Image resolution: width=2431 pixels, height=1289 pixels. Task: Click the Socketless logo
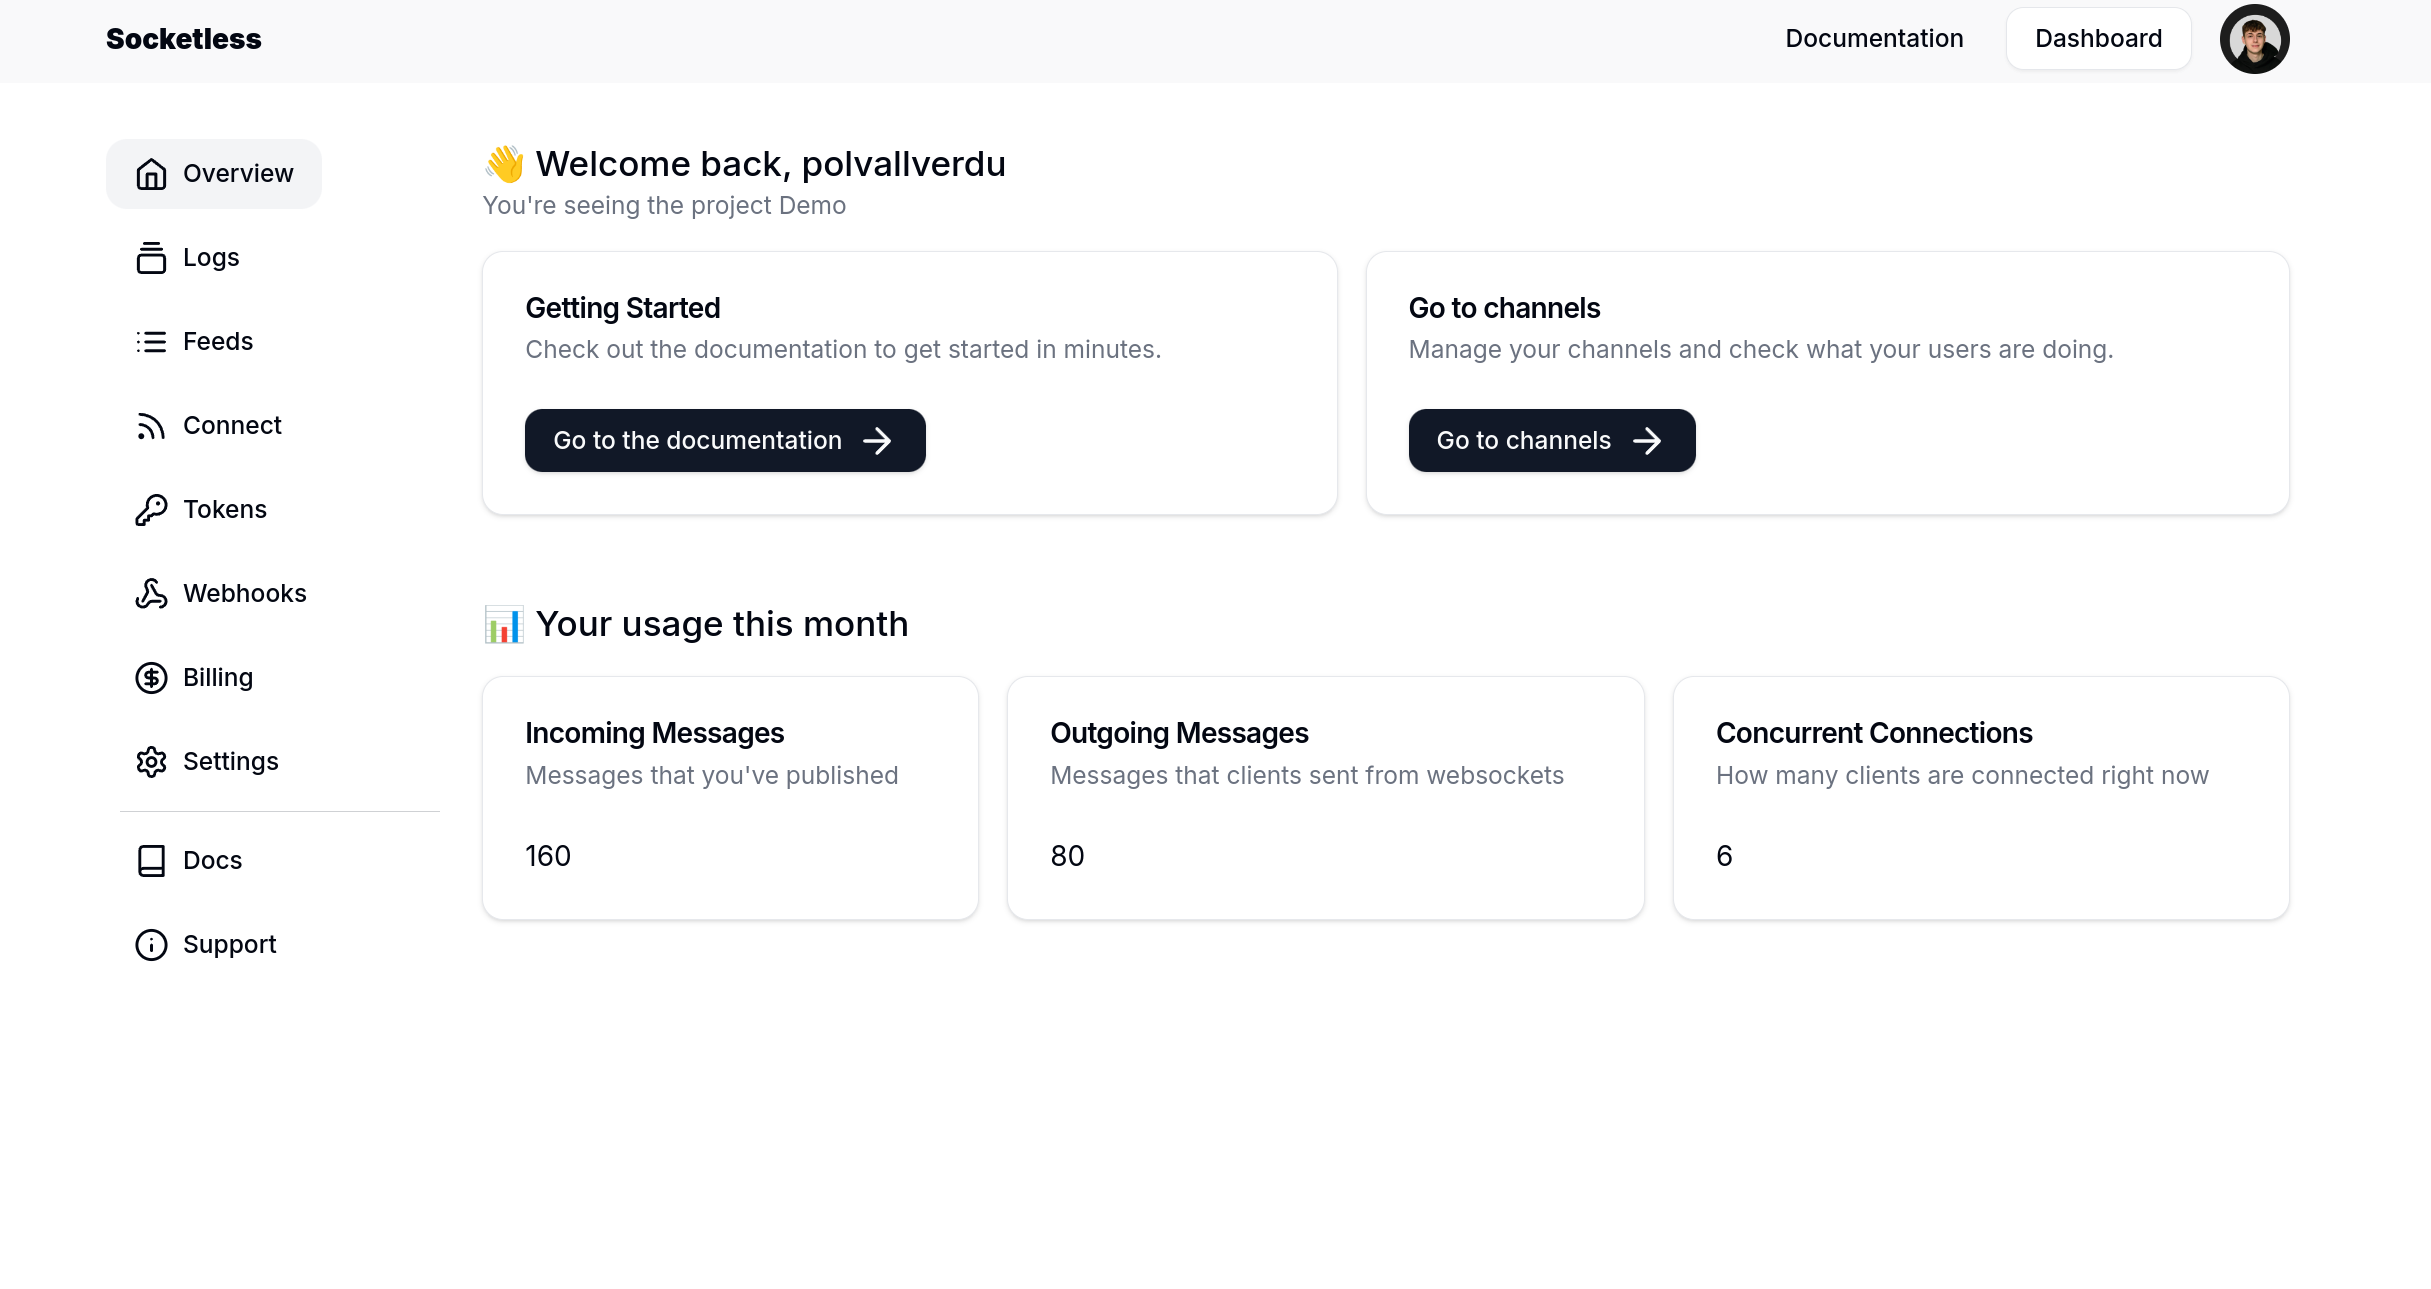point(184,39)
